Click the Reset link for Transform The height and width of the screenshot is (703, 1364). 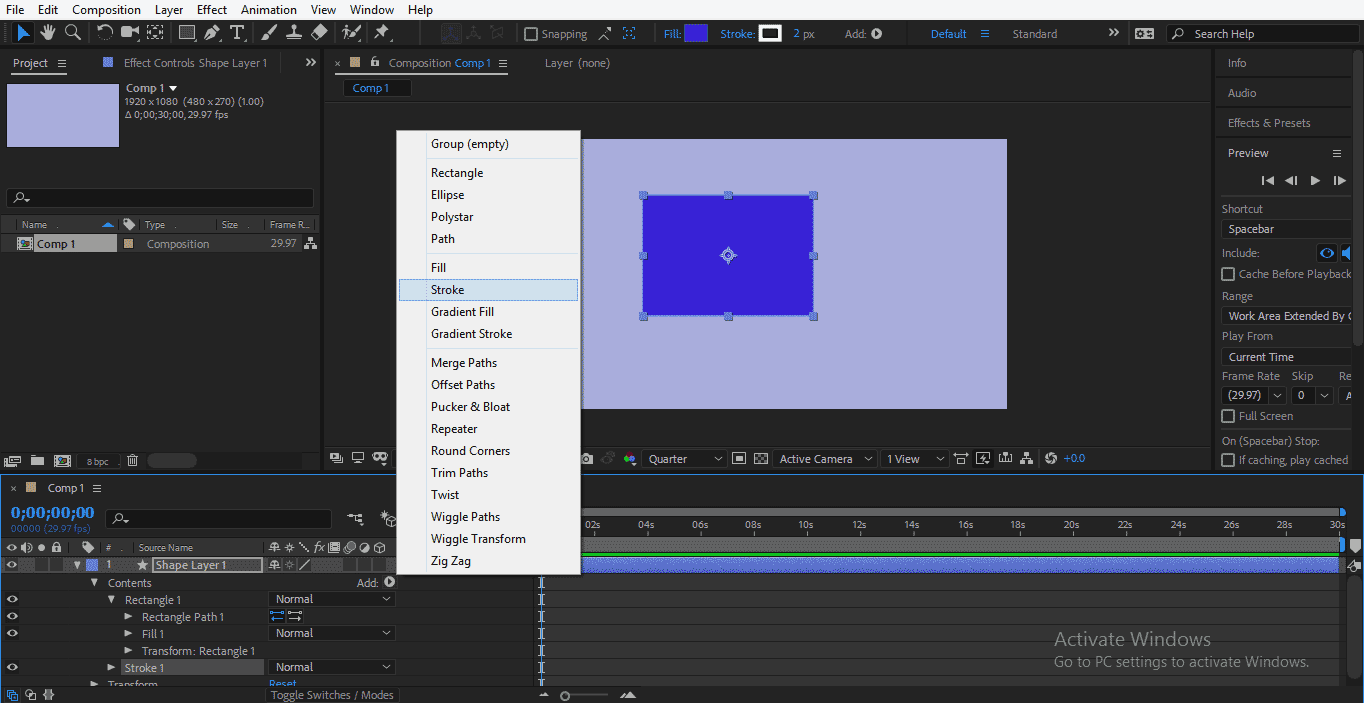[282, 682]
